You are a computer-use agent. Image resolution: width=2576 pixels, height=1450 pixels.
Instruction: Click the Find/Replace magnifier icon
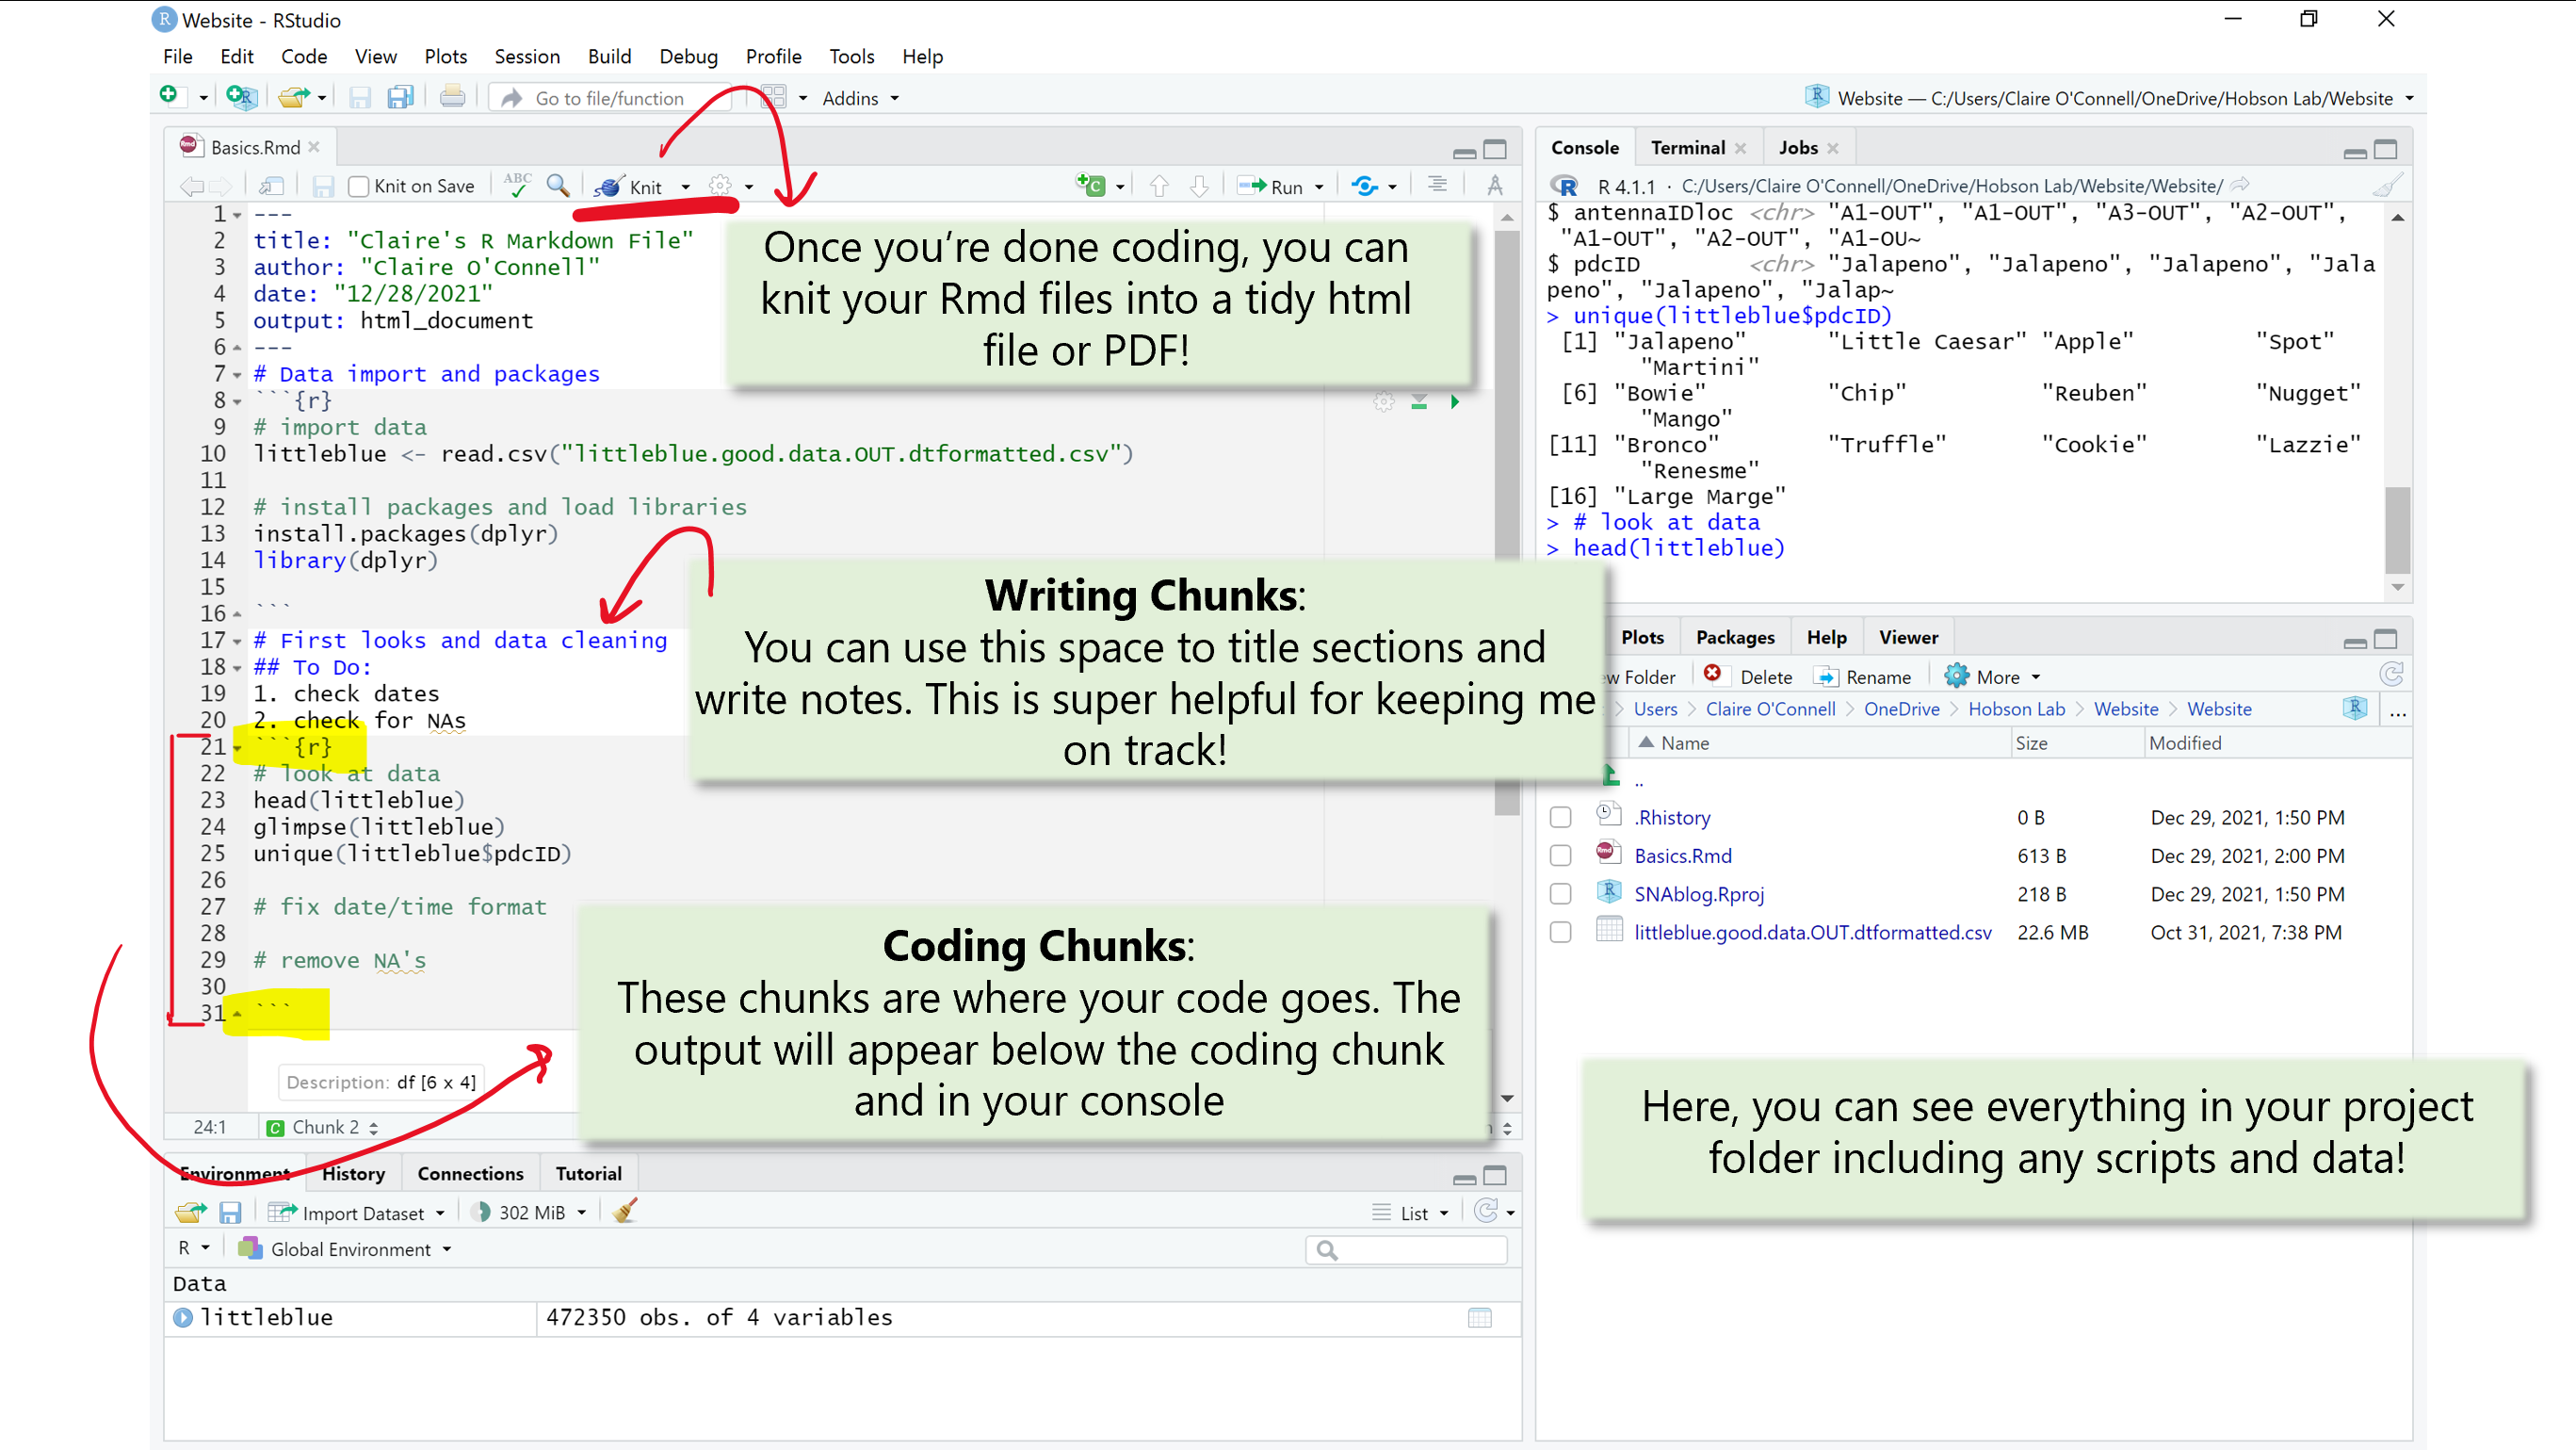pyautogui.click(x=558, y=185)
